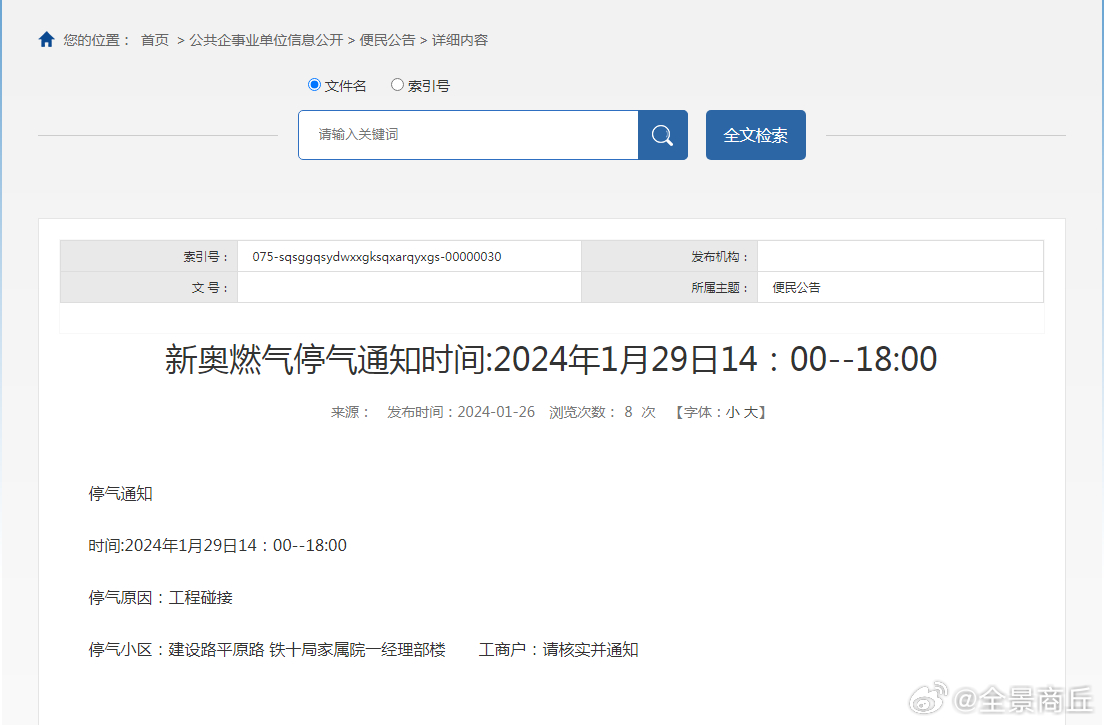Open 公共企事业单位信息公开 breadcrumb link

[266, 40]
